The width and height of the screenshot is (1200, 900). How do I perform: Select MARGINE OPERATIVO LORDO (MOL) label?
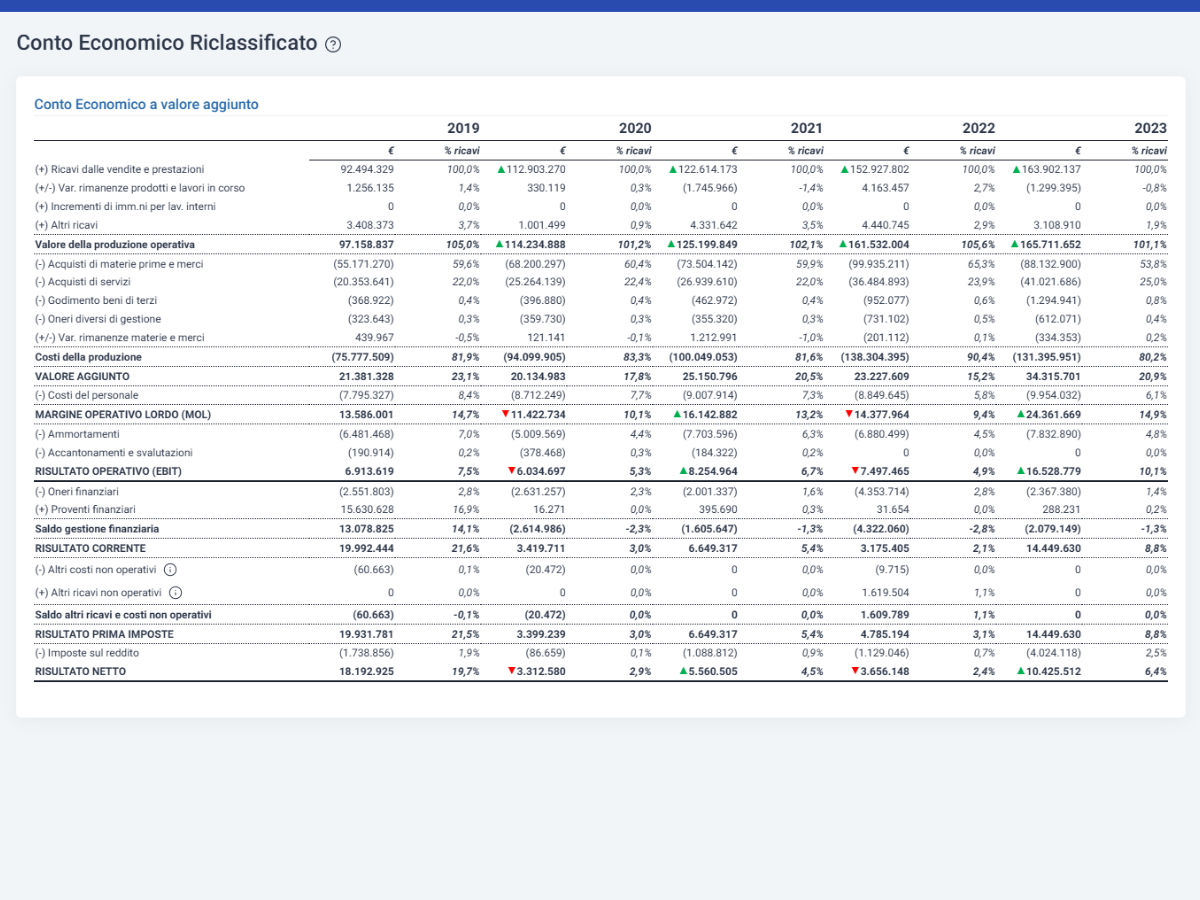coord(123,414)
